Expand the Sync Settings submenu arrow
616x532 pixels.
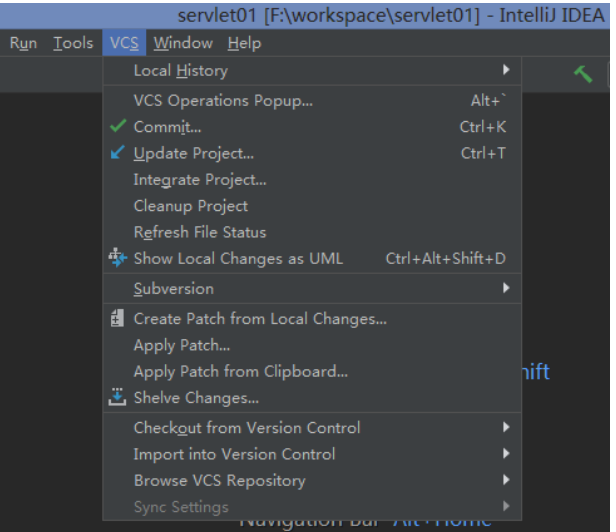[506, 506]
